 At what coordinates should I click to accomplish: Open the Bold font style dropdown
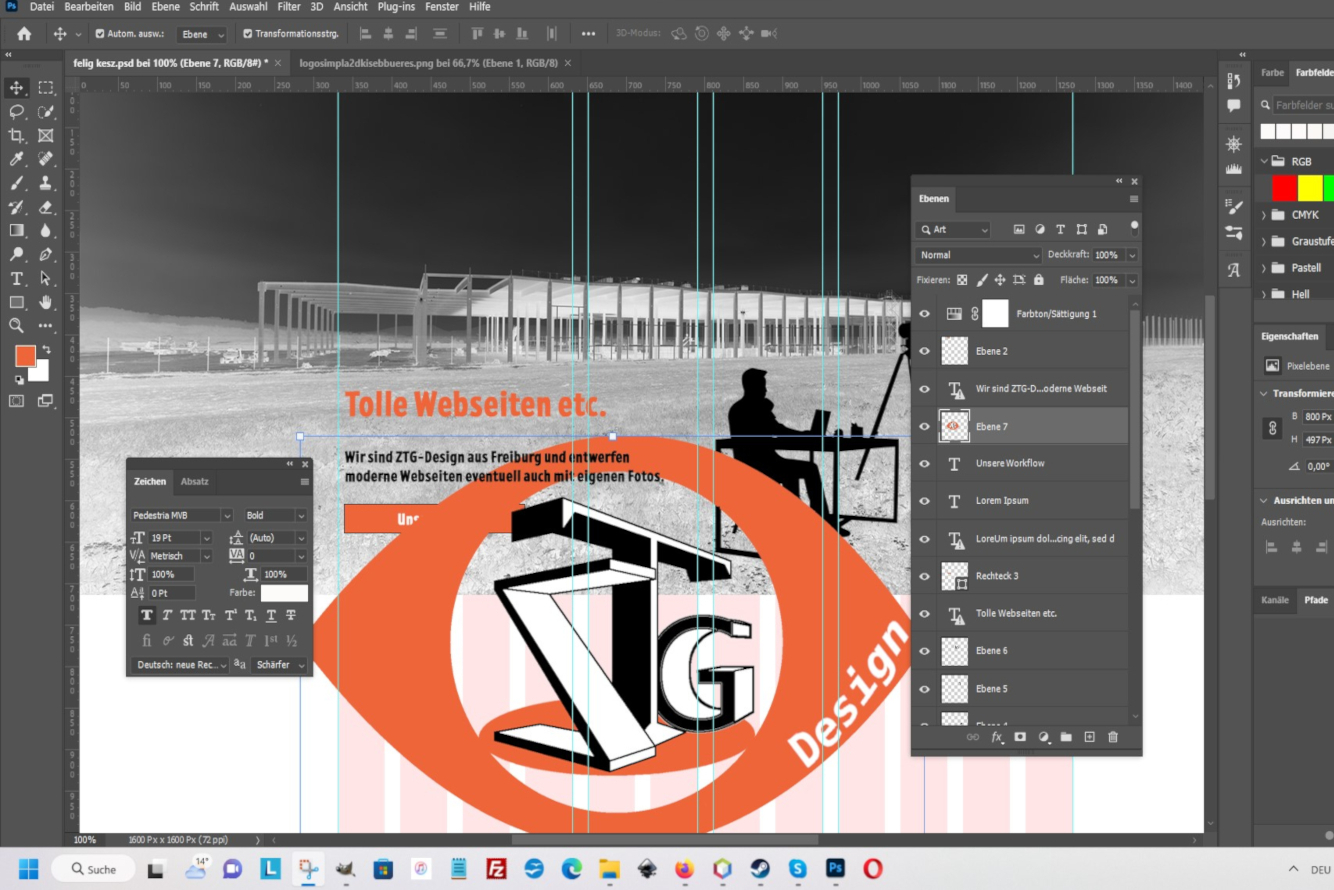[275, 515]
